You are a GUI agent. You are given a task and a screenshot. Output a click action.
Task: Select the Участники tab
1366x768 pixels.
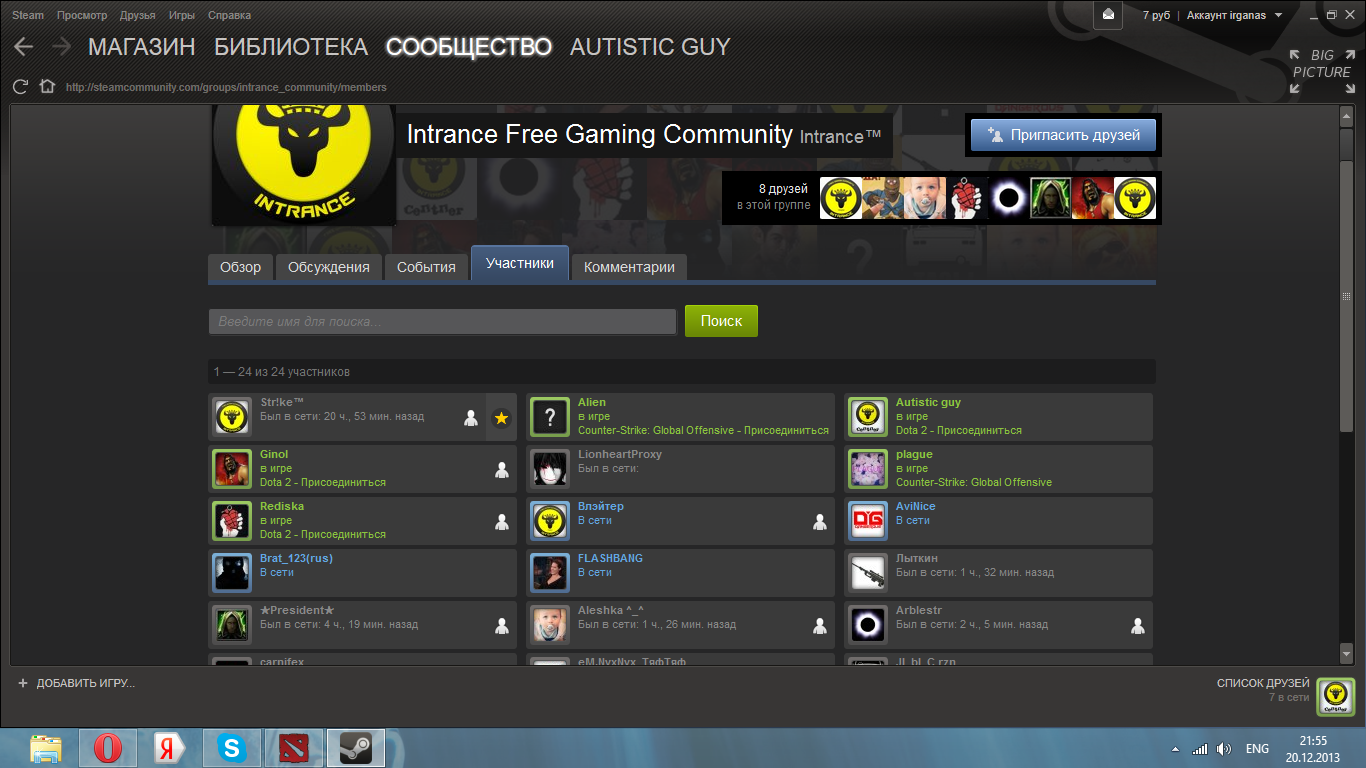click(520, 263)
